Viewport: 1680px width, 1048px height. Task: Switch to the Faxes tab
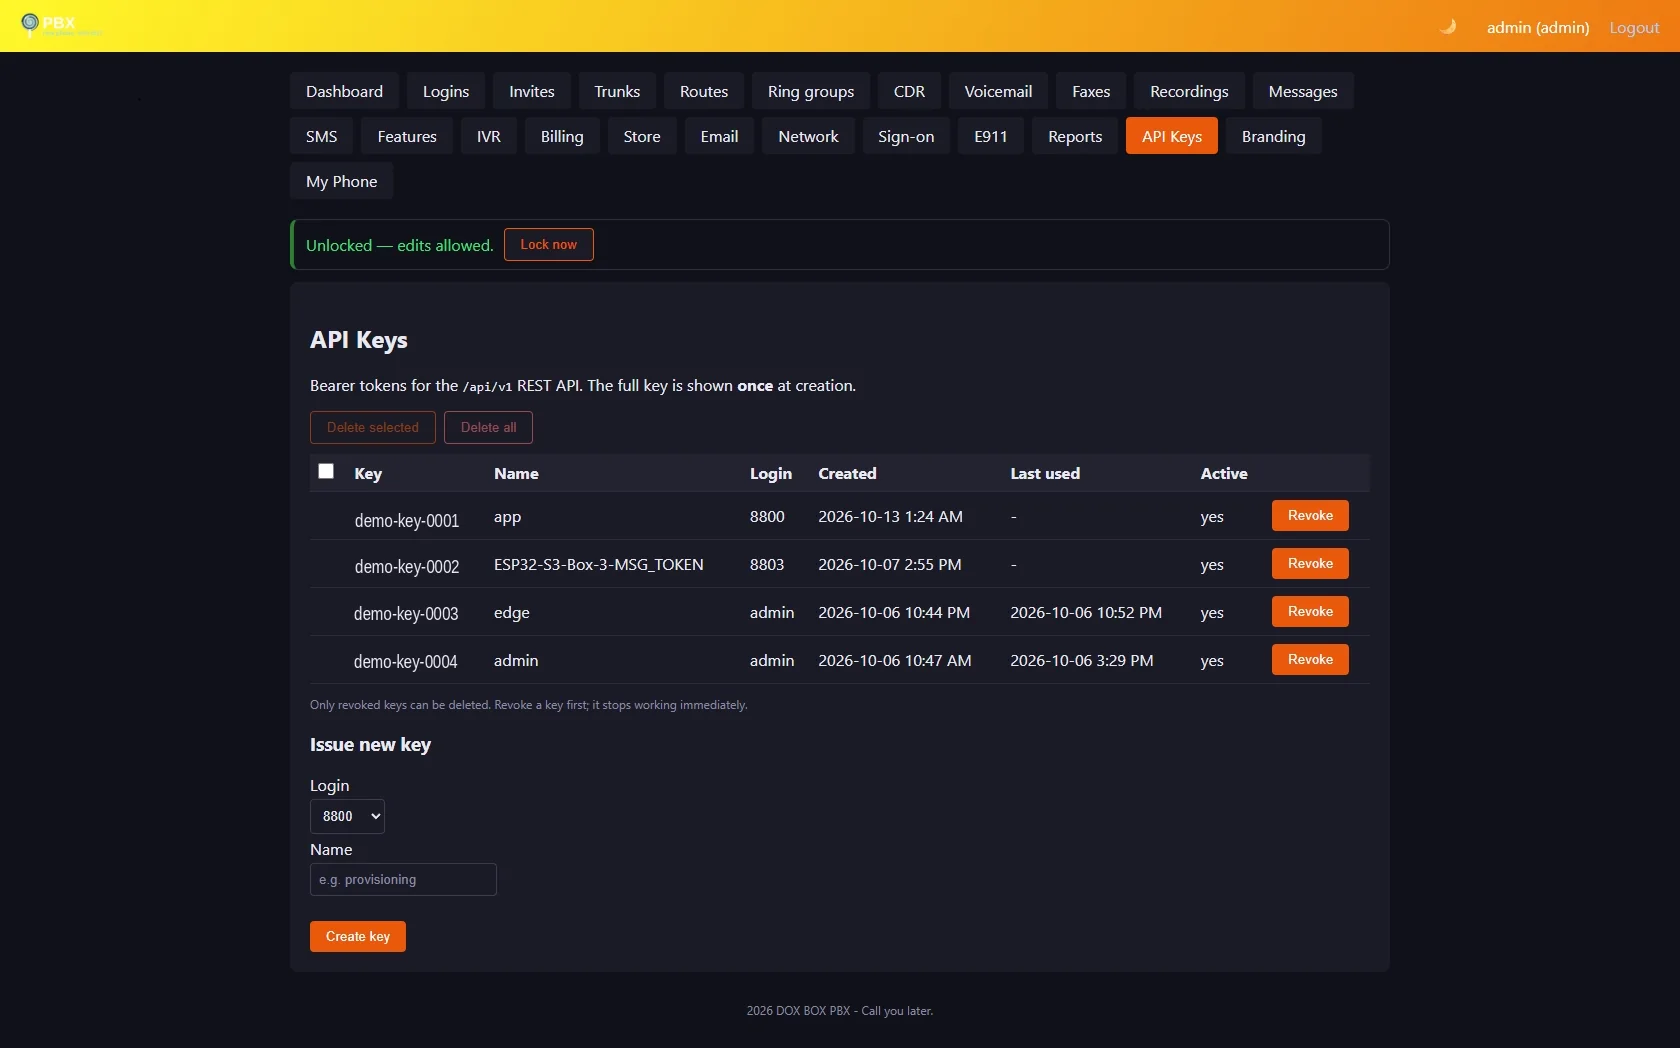click(x=1091, y=91)
